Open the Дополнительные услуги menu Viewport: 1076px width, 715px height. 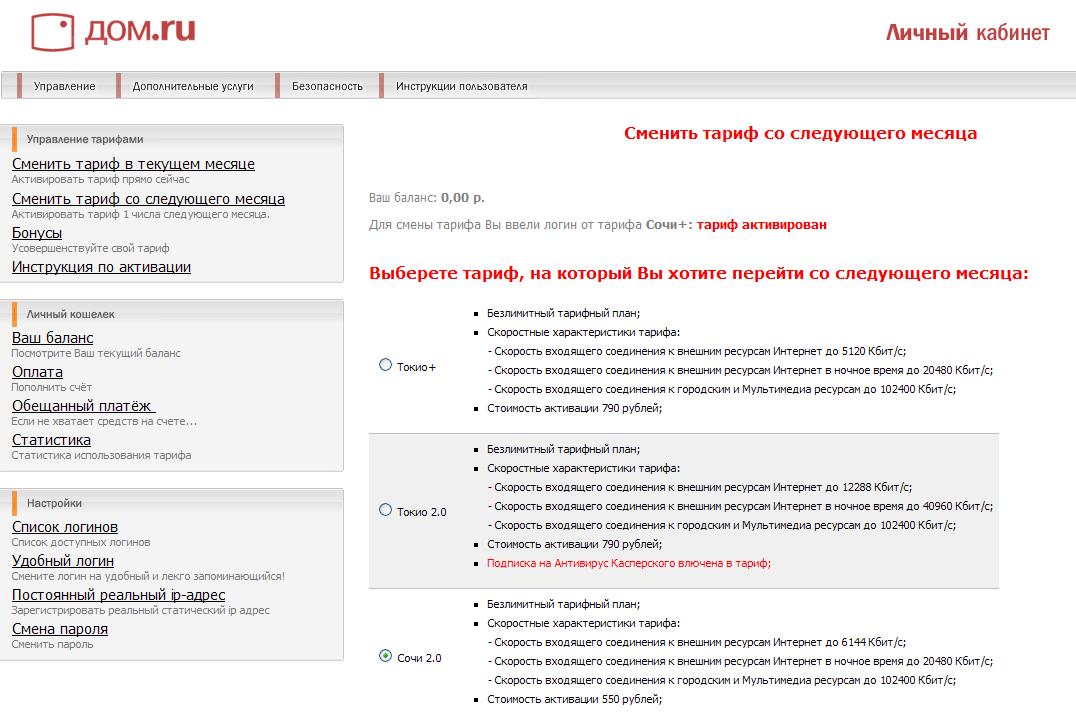193,86
